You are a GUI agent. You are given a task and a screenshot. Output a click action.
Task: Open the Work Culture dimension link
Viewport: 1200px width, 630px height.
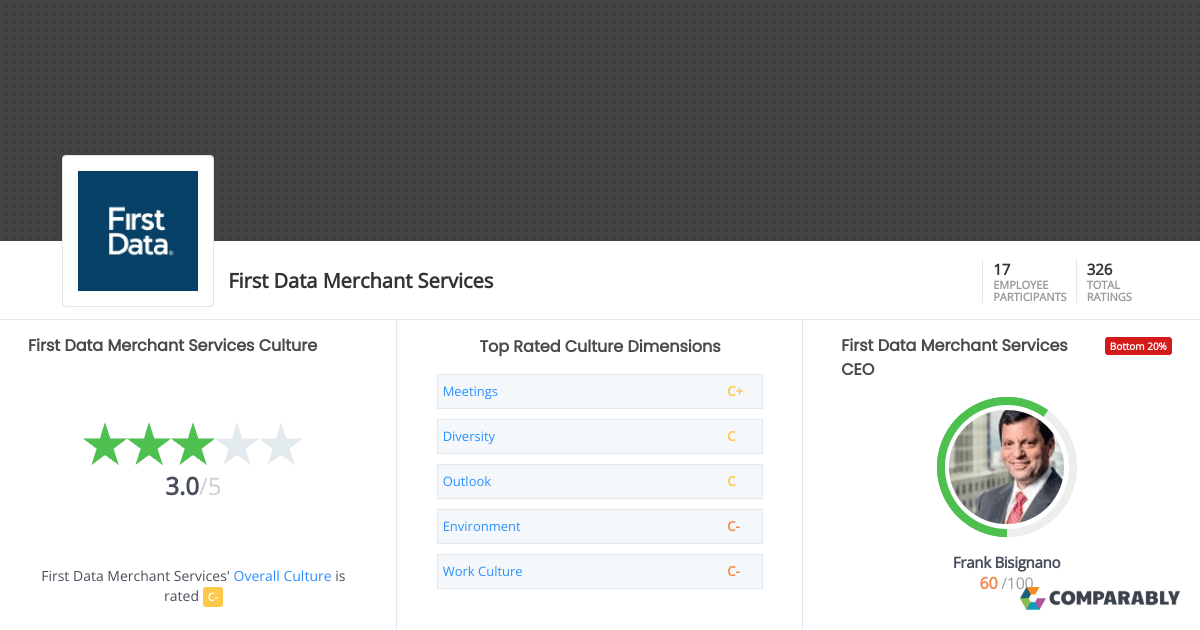point(483,571)
